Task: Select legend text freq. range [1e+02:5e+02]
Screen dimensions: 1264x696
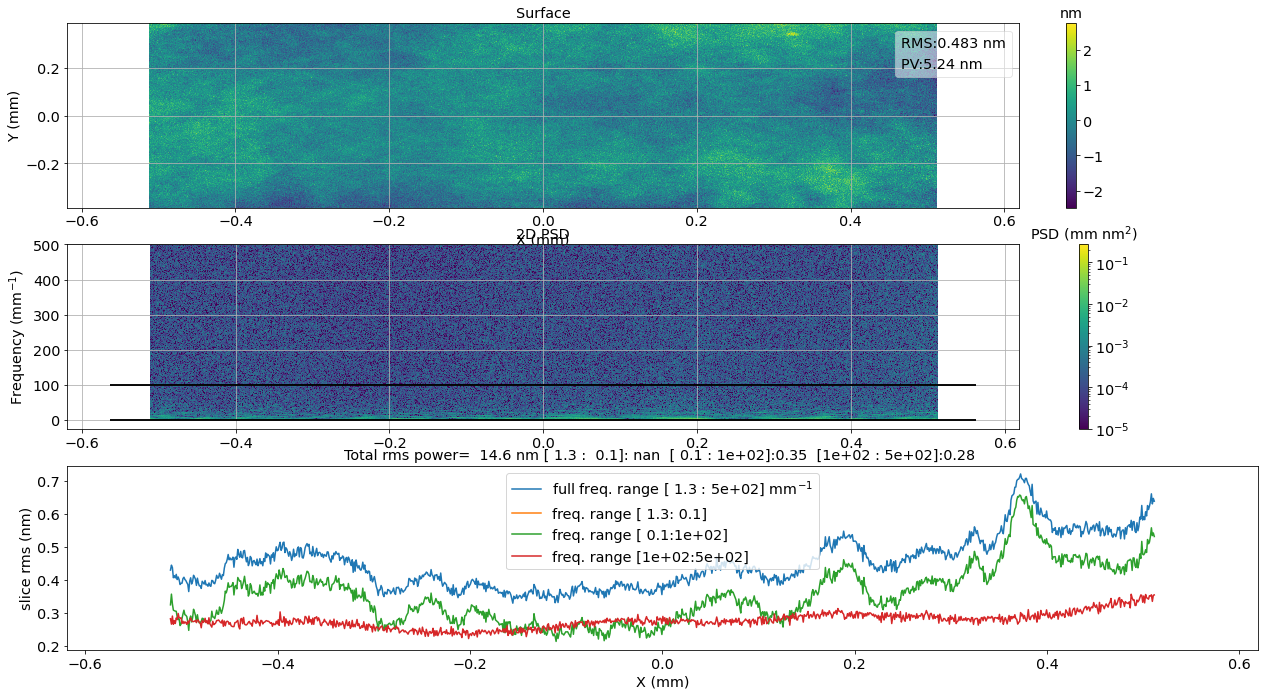Action: (649, 557)
